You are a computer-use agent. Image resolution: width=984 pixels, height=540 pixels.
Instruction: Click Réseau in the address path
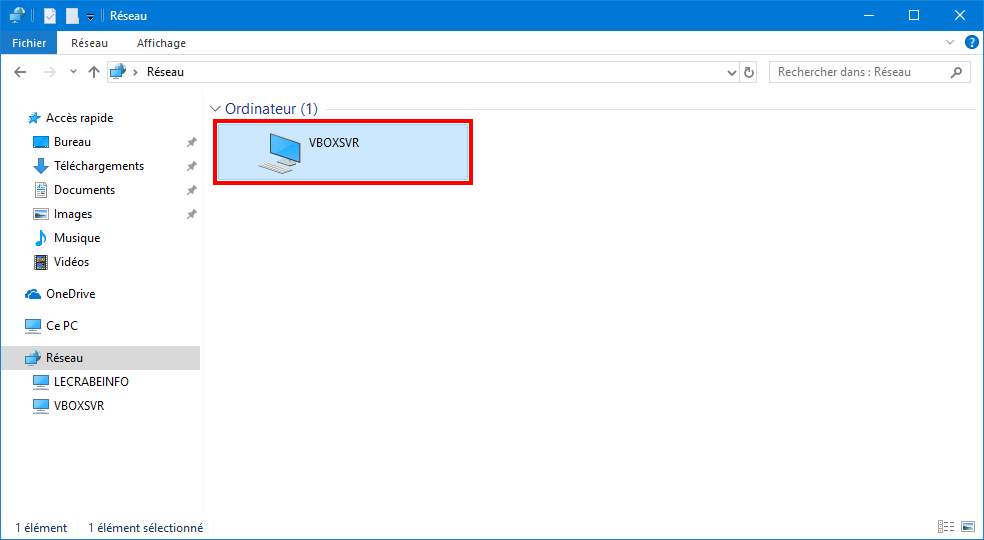tap(165, 72)
